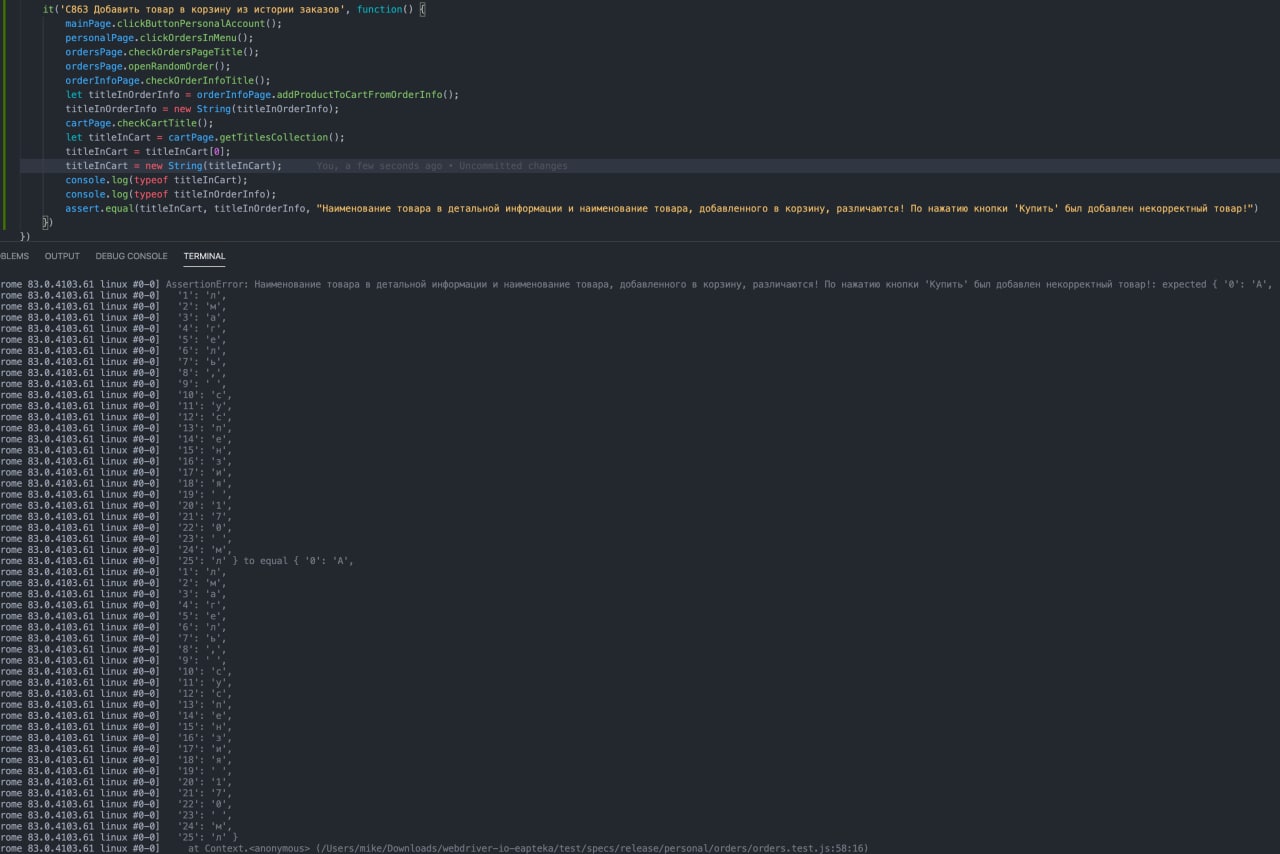Open the orders.test.js:58:16 path in terminal
Image resolution: width=1280 pixels, height=854 pixels.
[592, 848]
